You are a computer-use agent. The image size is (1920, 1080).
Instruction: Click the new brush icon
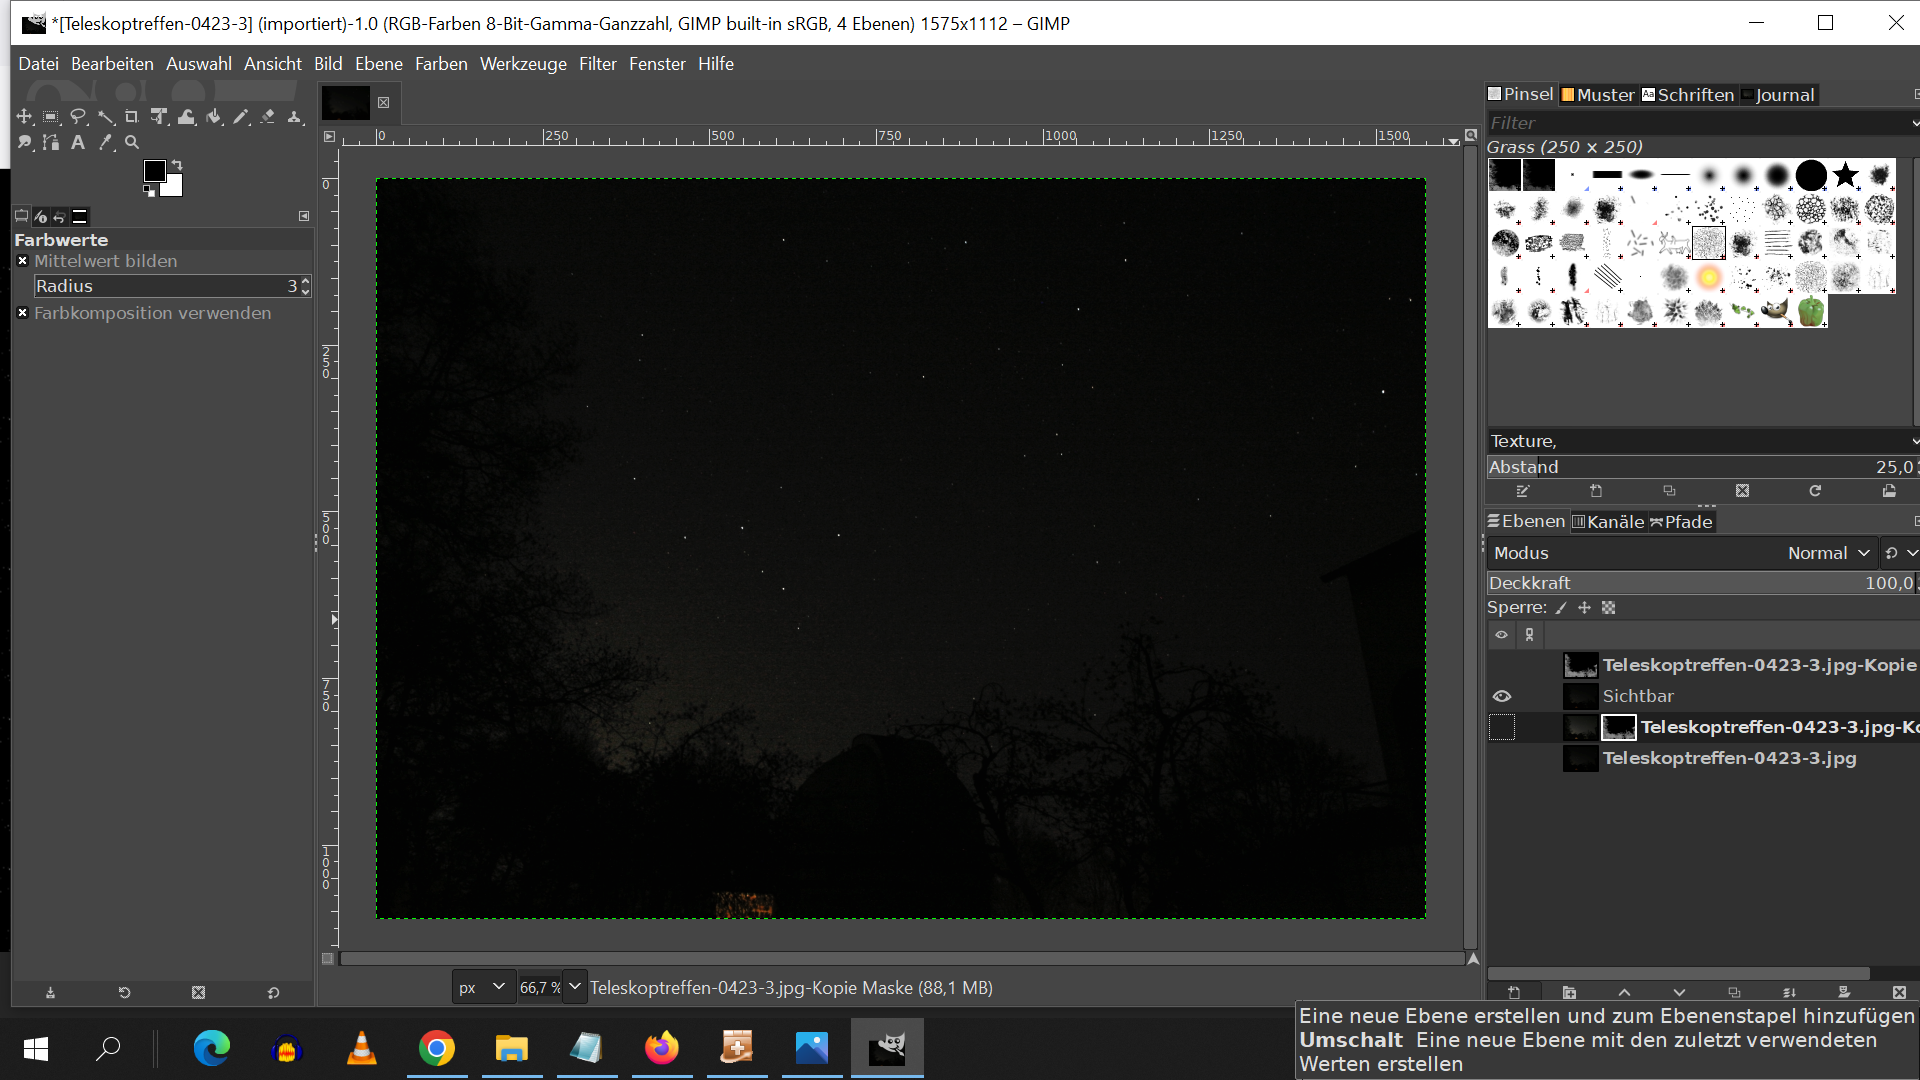tap(1596, 491)
